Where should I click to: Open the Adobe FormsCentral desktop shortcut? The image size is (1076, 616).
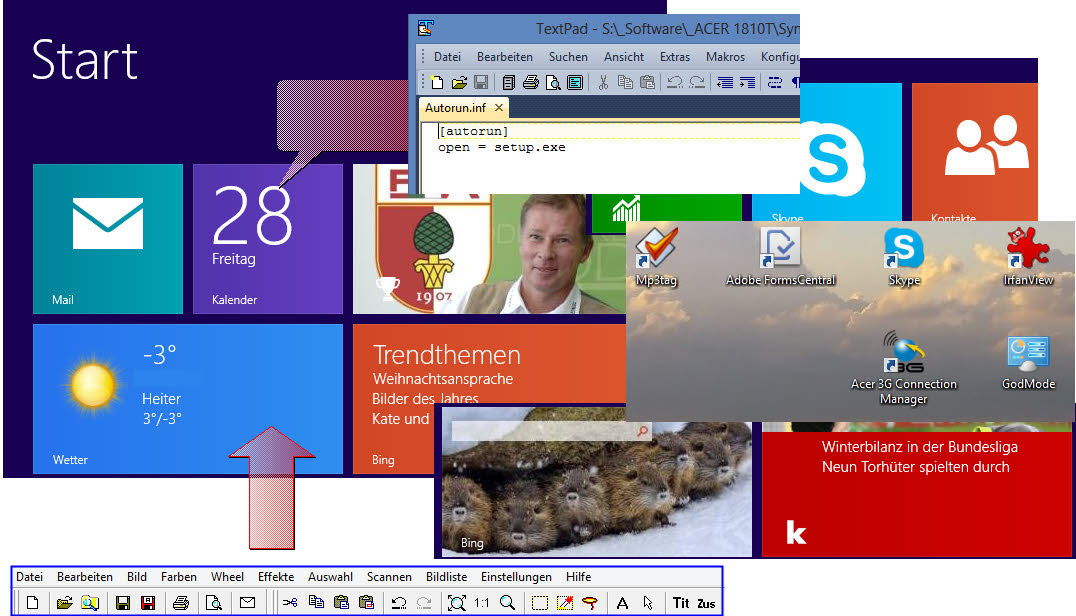coord(780,257)
